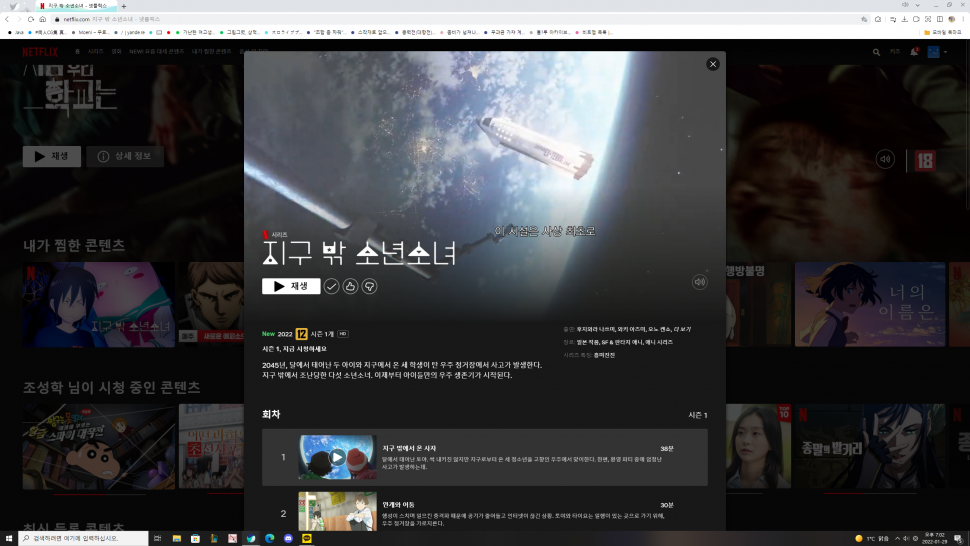Open 내가 찜한 콘텐츠 header menu
The image size is (970, 546).
coord(212,52)
